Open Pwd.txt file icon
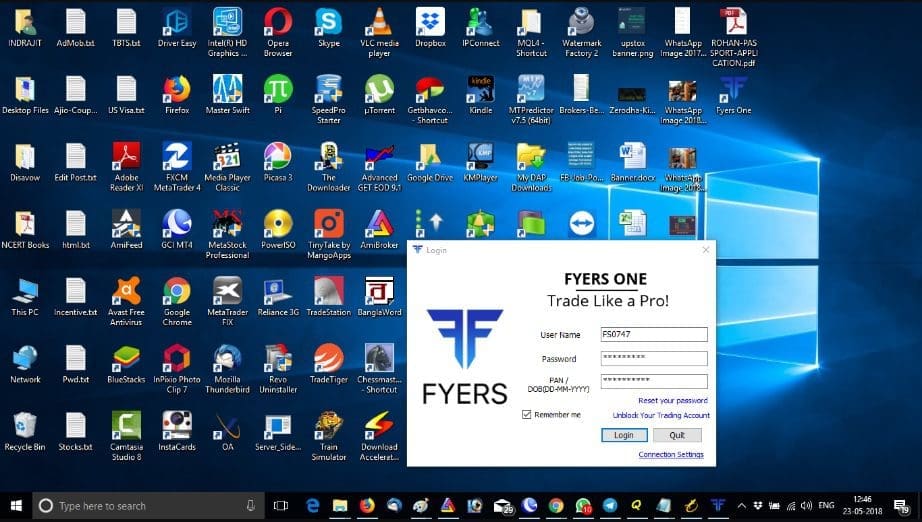The height and width of the screenshot is (522, 922). click(x=76, y=364)
